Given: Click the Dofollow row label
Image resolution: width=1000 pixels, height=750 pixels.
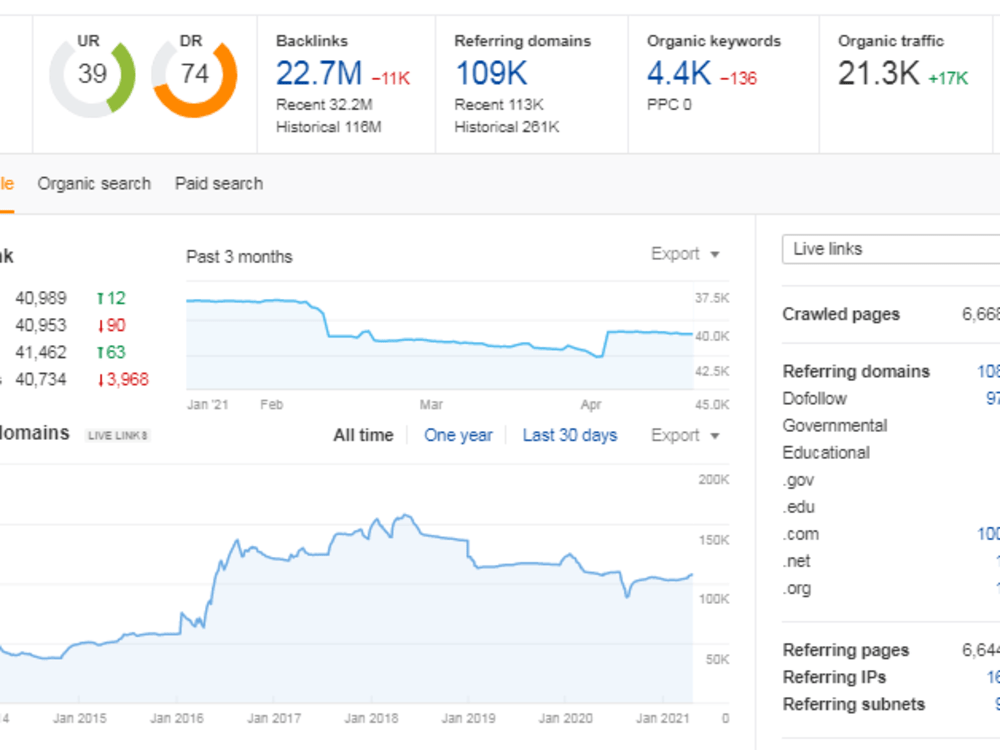Looking at the screenshot, I should [814, 399].
